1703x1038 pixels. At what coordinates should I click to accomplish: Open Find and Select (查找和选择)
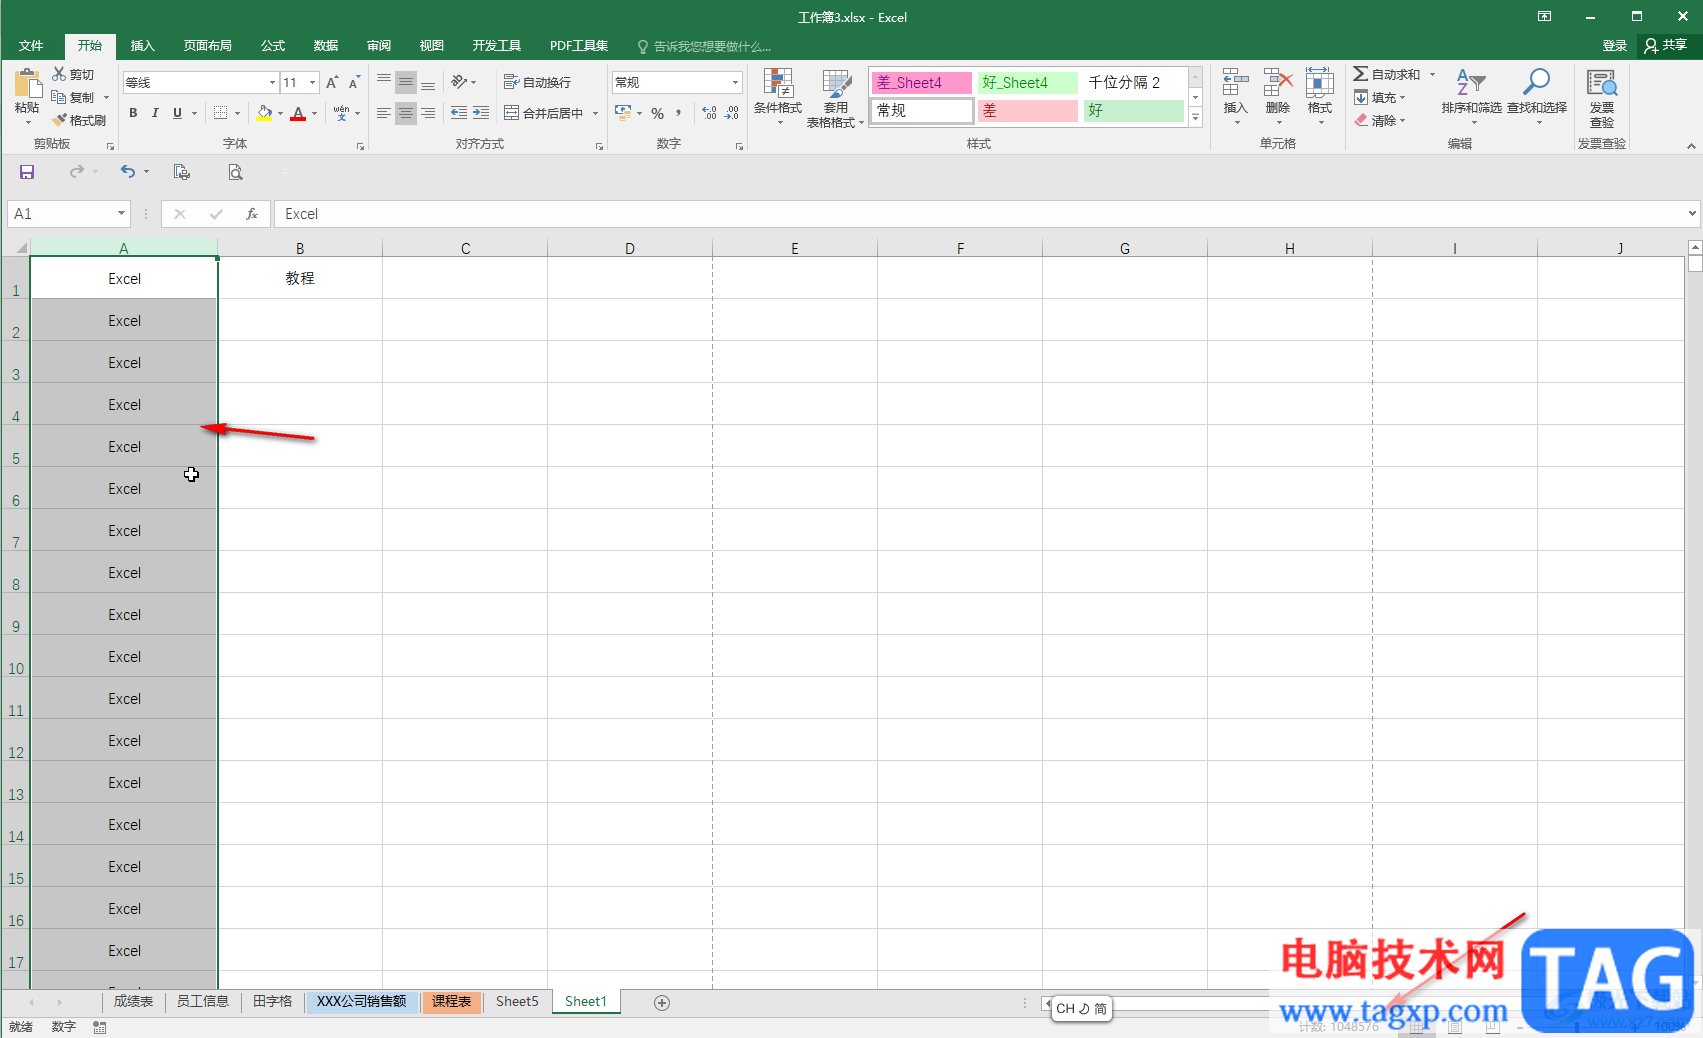[1537, 97]
